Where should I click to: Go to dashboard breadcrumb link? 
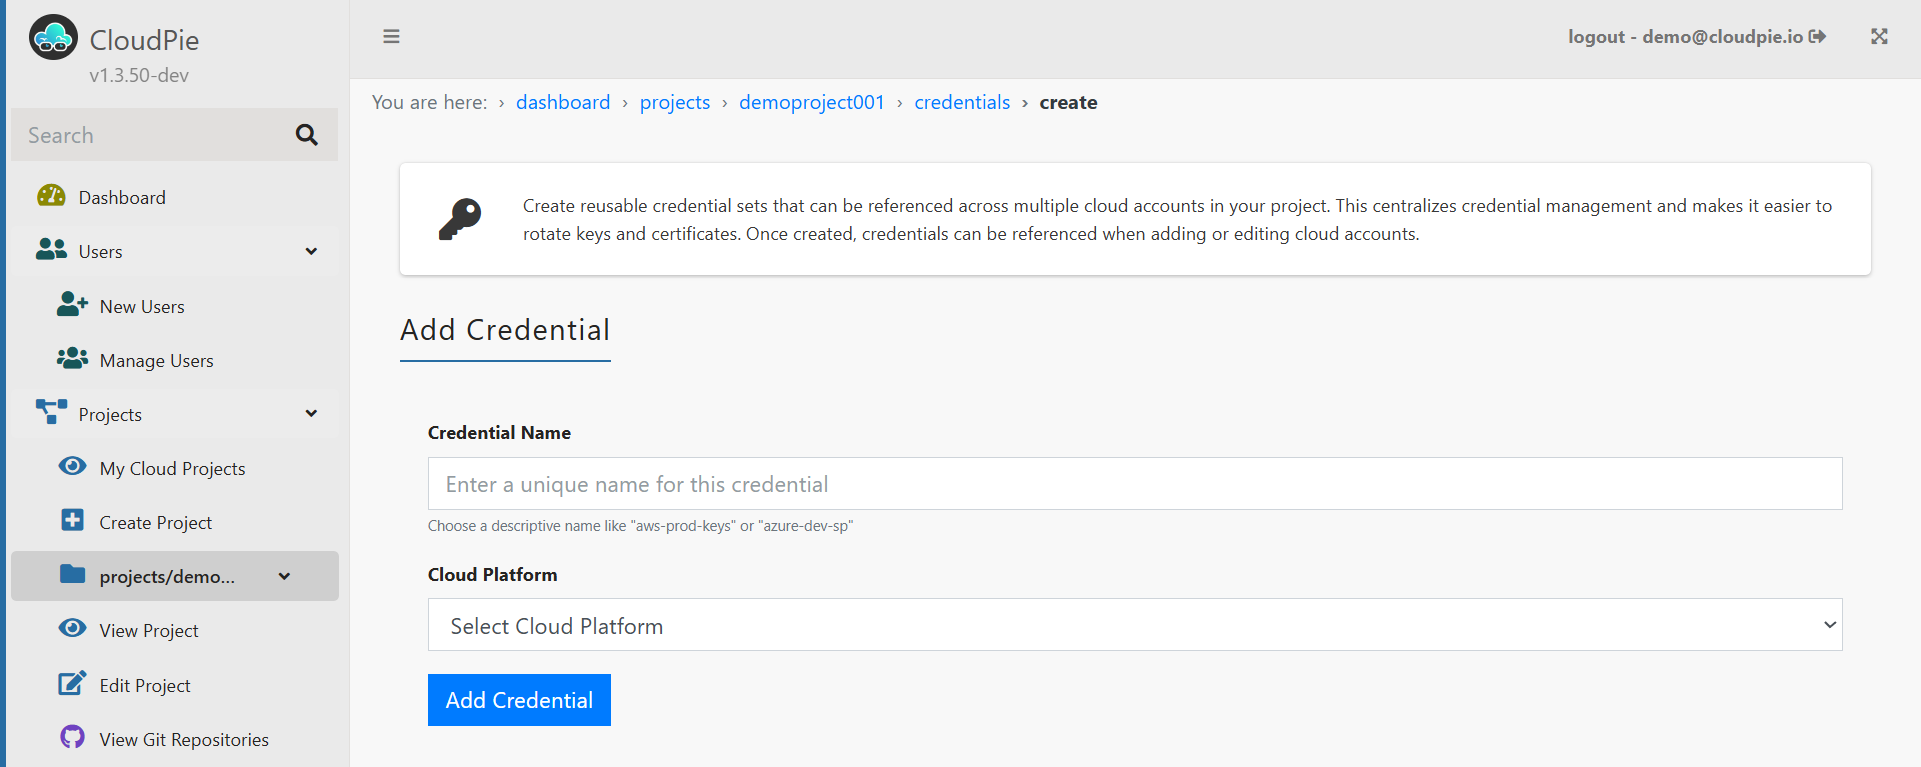tap(563, 102)
